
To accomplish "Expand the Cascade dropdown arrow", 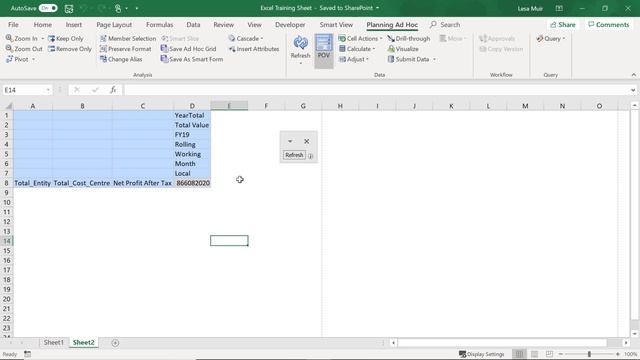I will [x=262, y=38].
